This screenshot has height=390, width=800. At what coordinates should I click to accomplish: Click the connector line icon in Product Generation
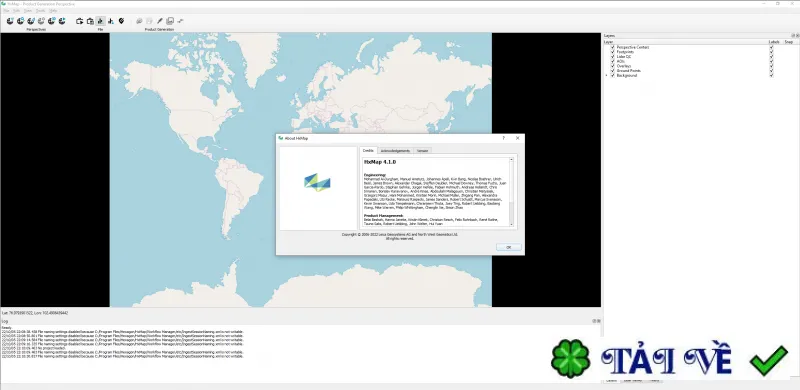pos(180,21)
